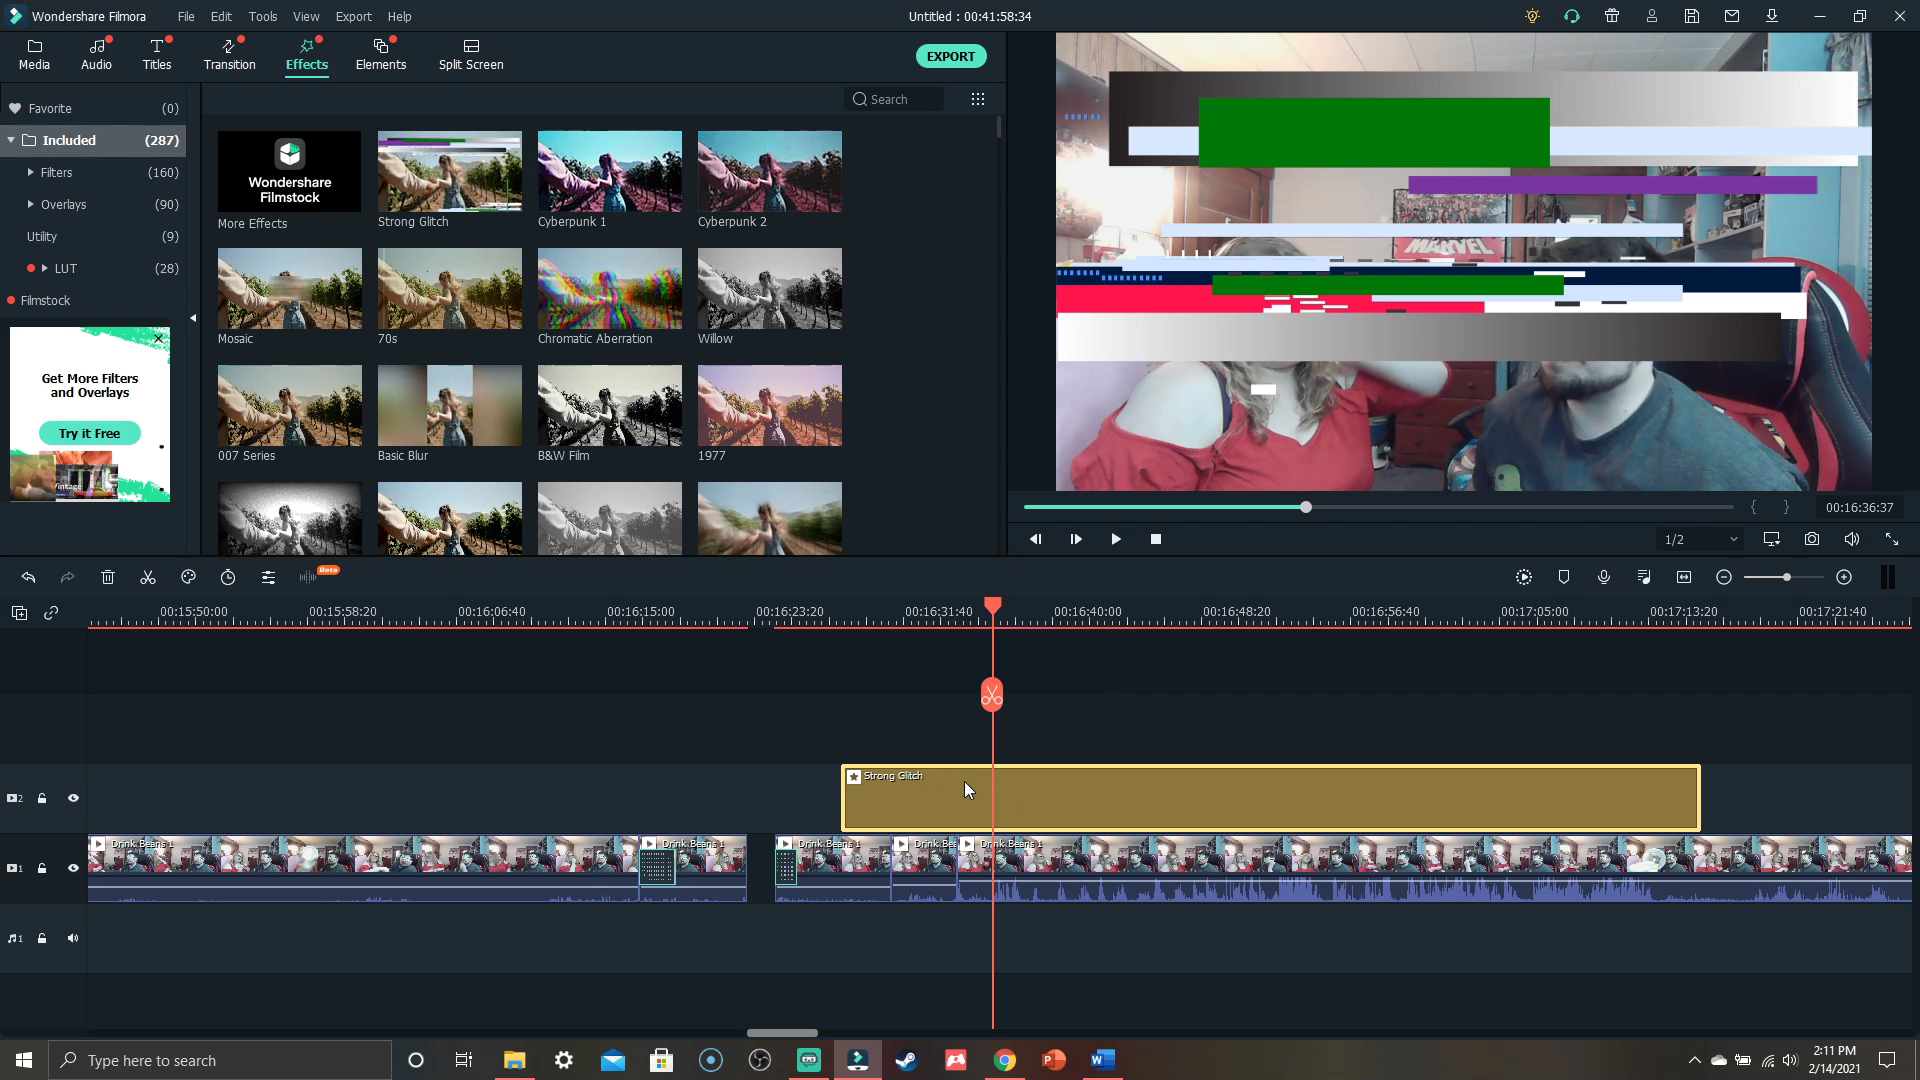Click the preview display monitor icon
Viewport: 1920px width, 1080px height.
(1772, 539)
